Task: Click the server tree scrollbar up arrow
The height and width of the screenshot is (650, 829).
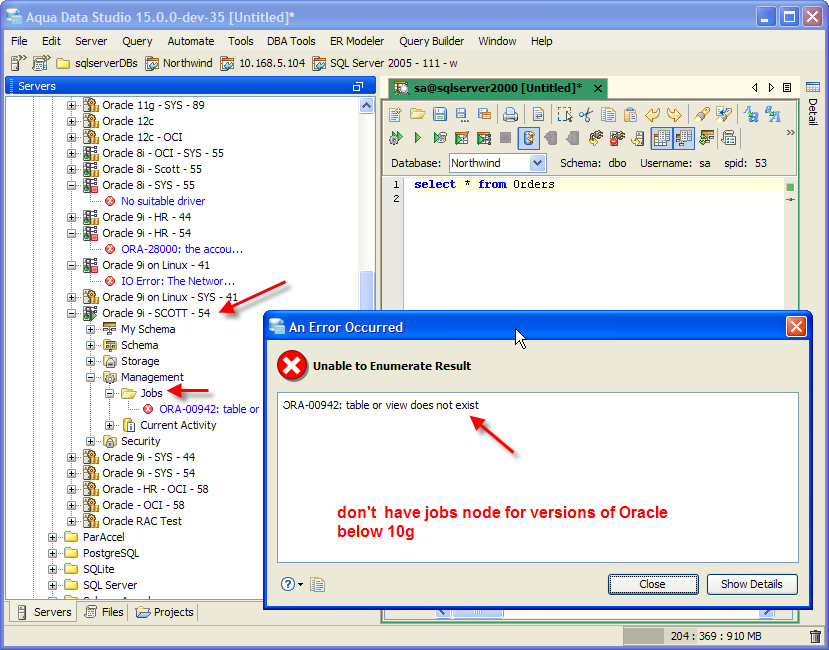Action: click(x=366, y=105)
